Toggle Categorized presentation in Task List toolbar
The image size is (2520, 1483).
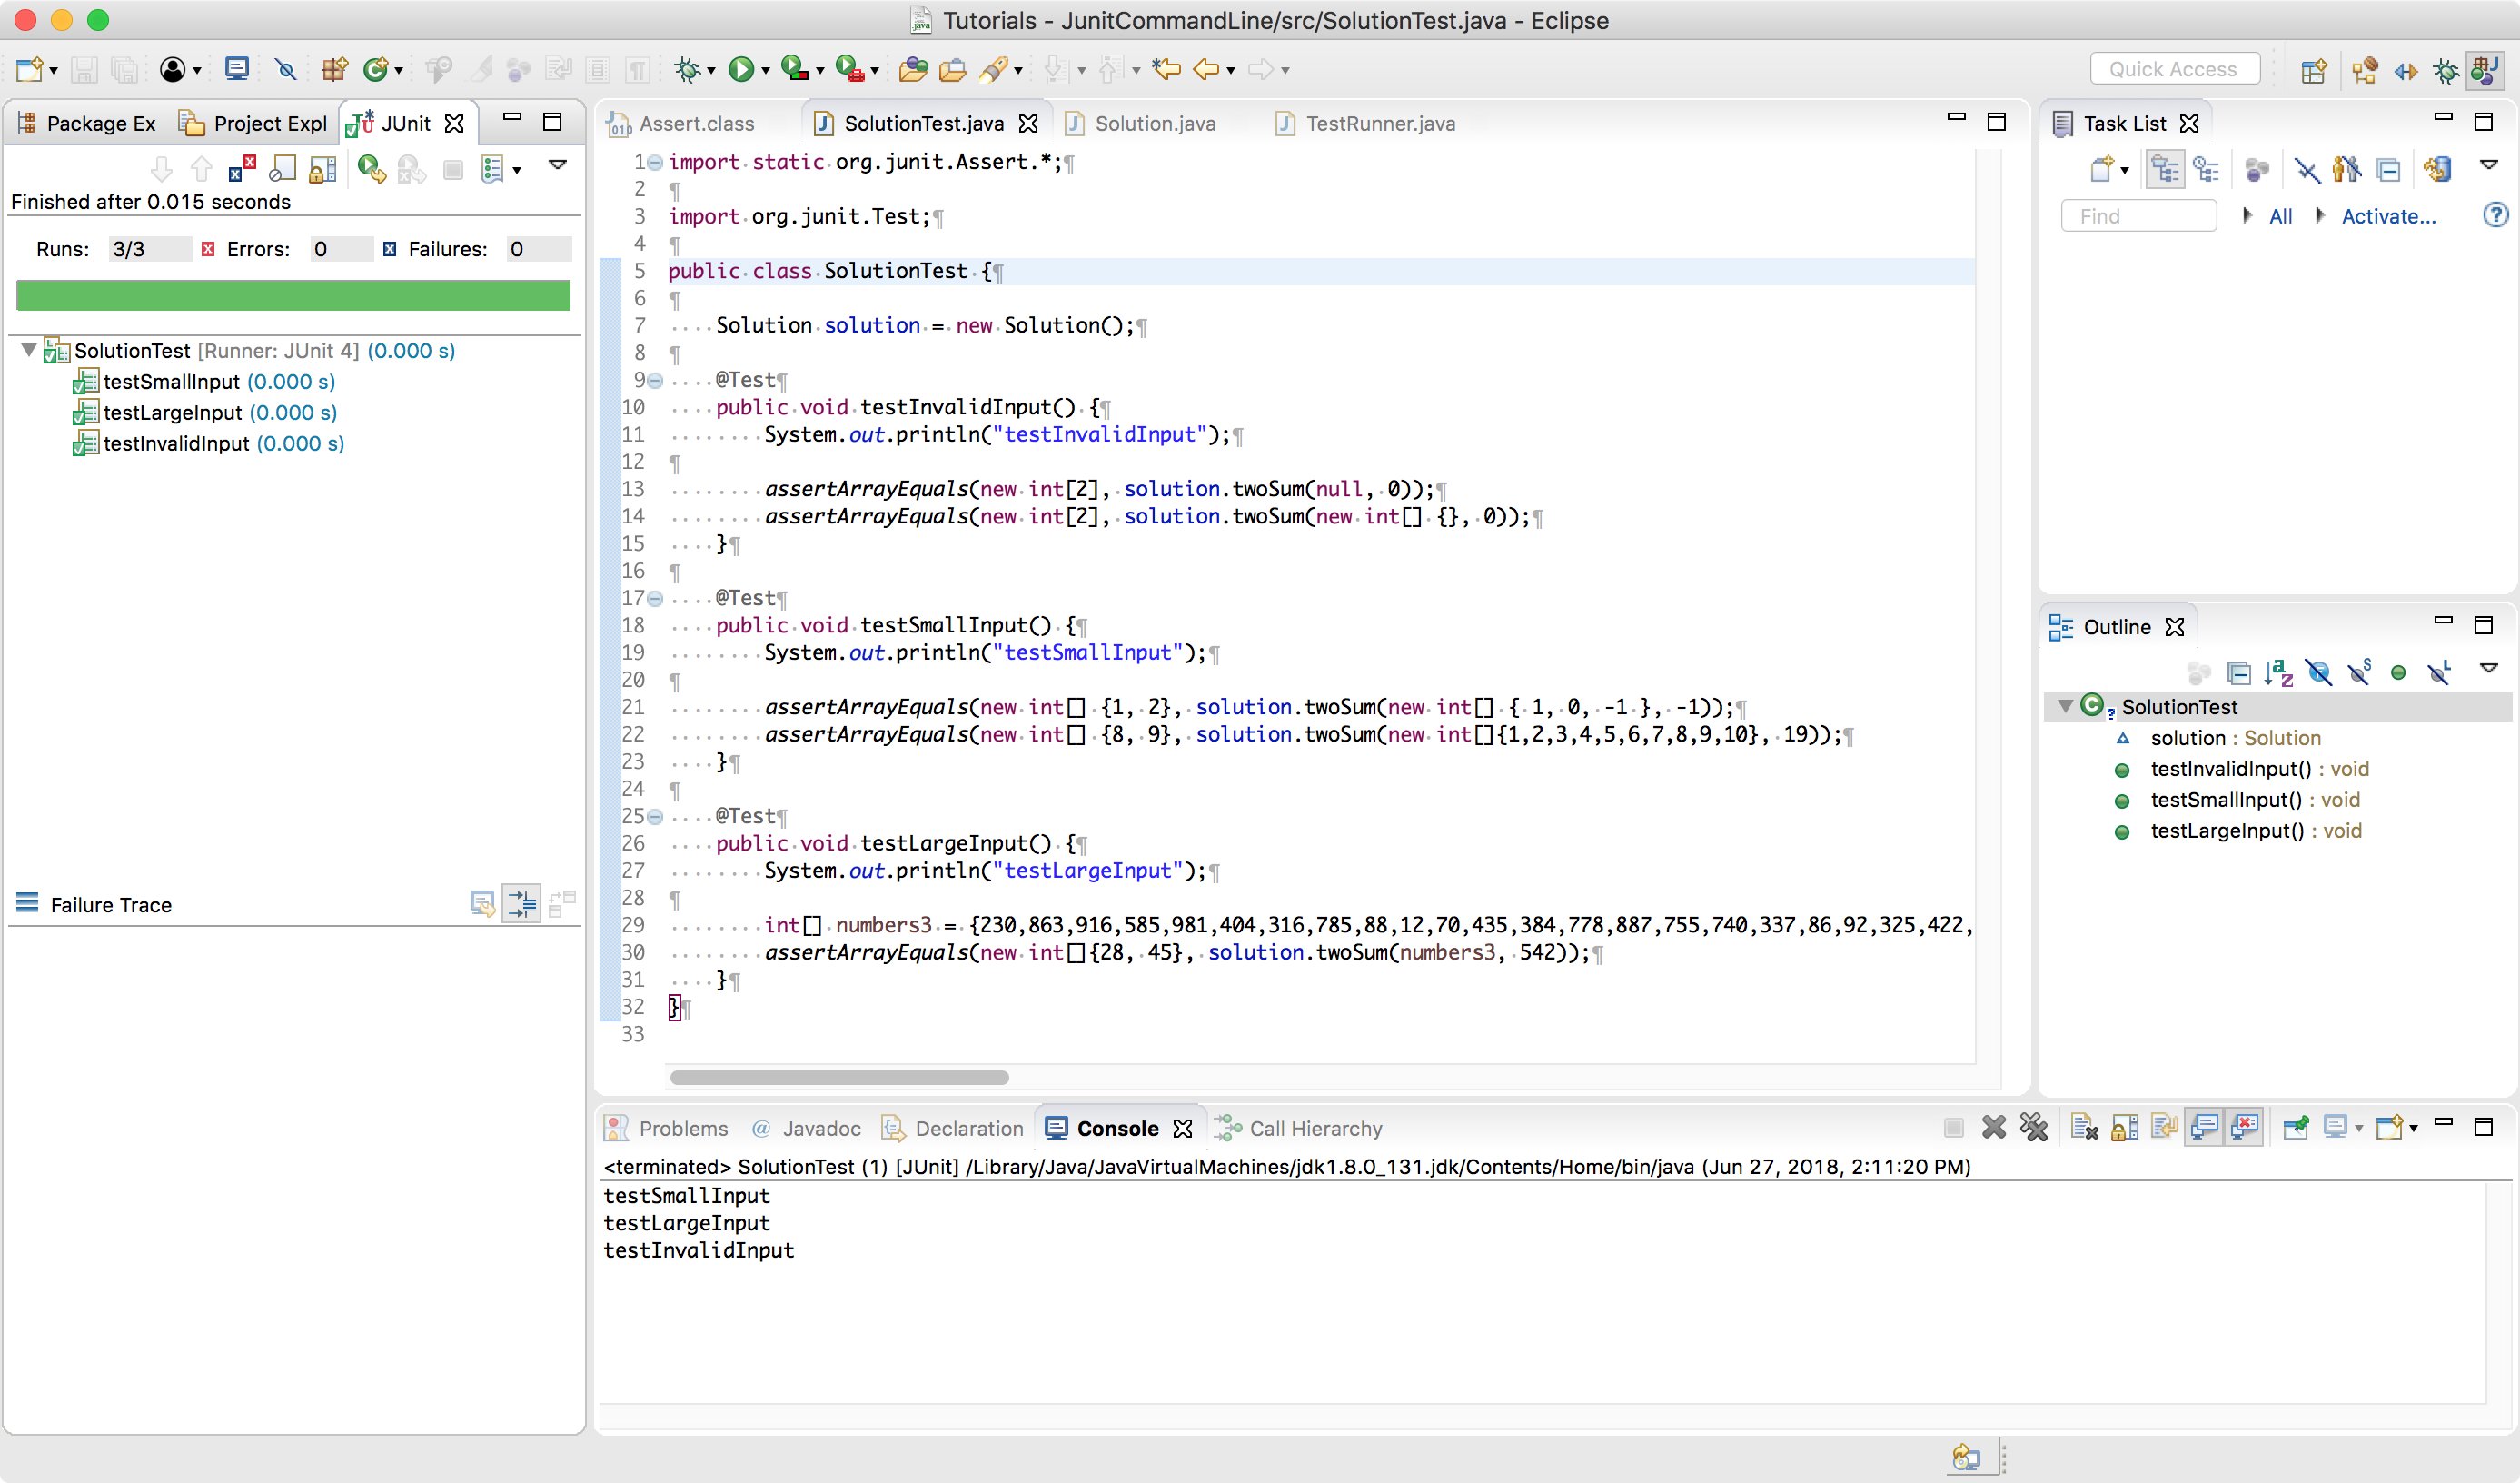click(2165, 170)
